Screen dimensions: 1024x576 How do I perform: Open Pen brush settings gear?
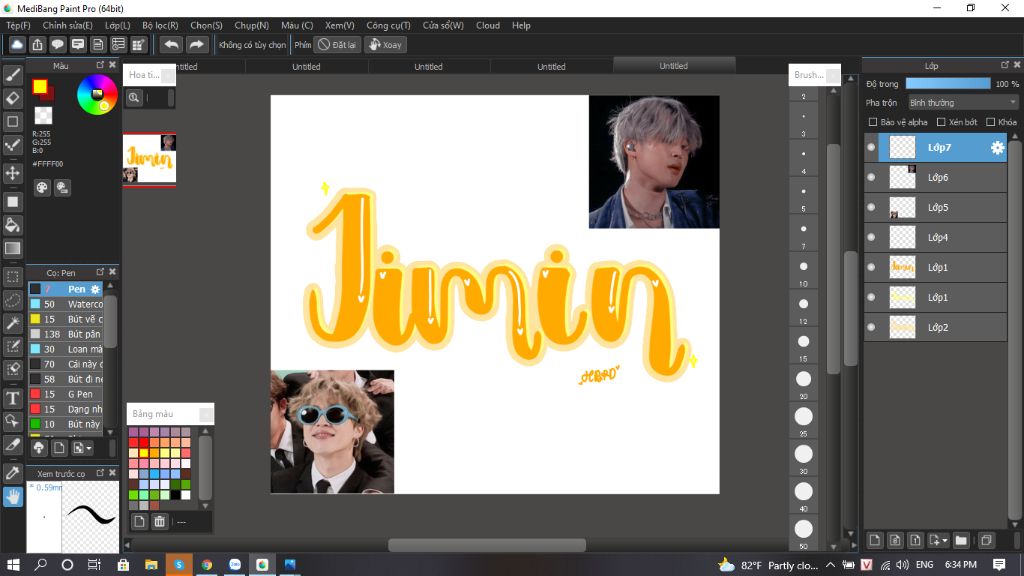tap(95, 289)
